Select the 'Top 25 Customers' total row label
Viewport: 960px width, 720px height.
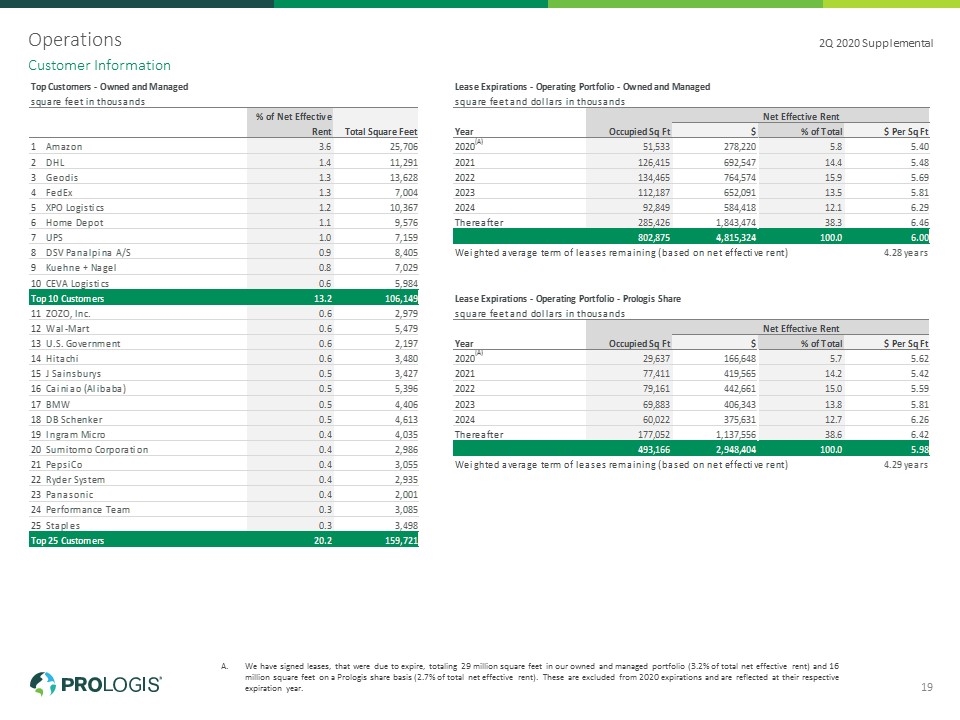(67, 541)
